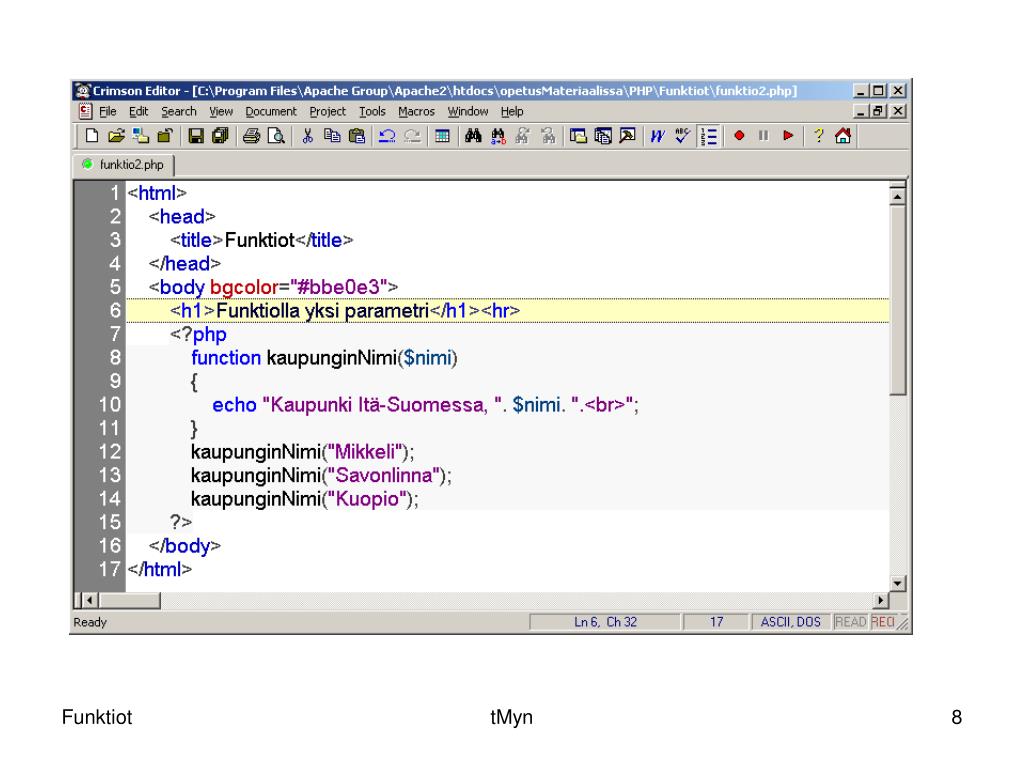The height and width of the screenshot is (768, 1024).
Task: Click the horizontal scrollbar left arrow
Action: tap(90, 600)
